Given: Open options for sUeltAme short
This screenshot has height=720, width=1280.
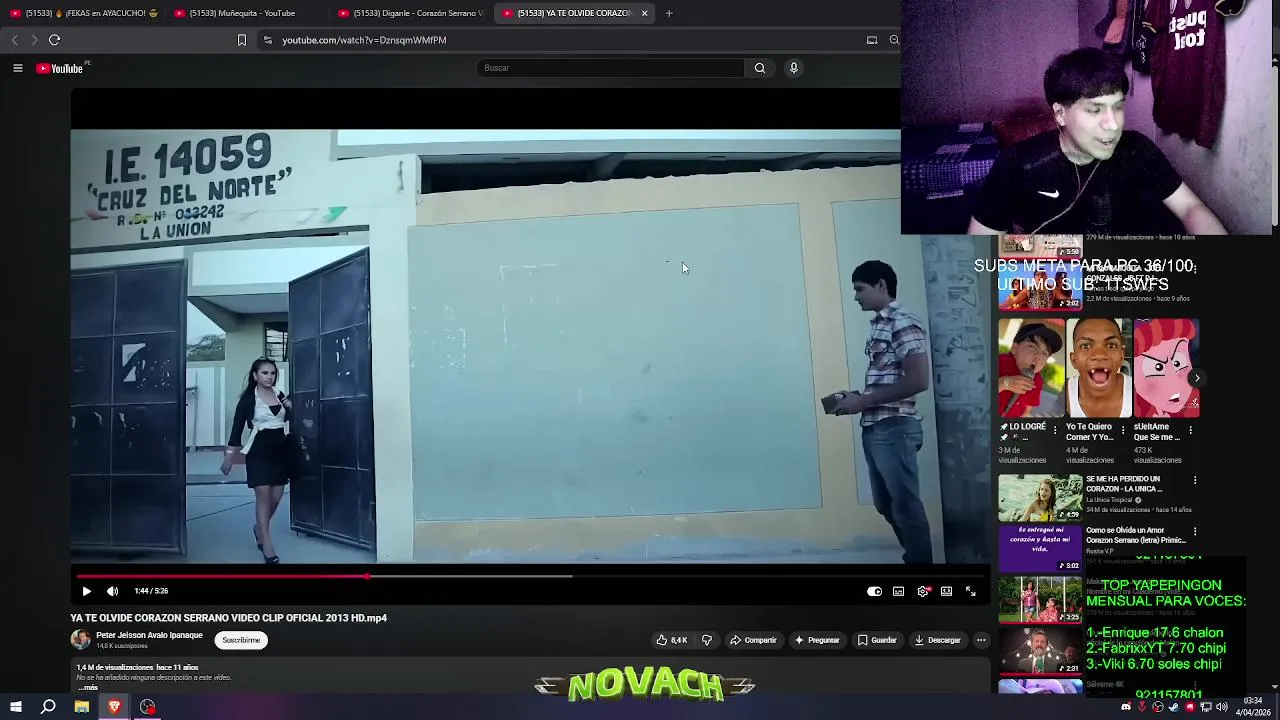Looking at the screenshot, I should coord(1189,430).
